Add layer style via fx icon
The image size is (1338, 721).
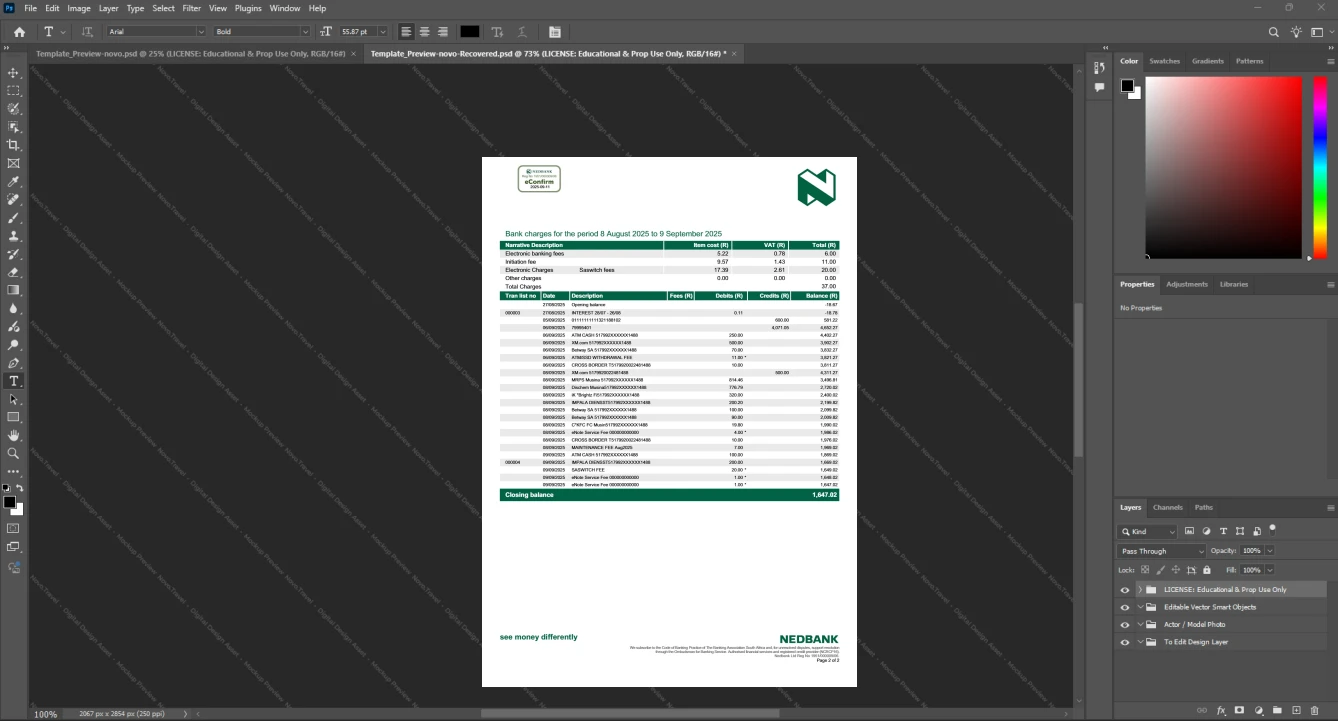pos(1221,710)
